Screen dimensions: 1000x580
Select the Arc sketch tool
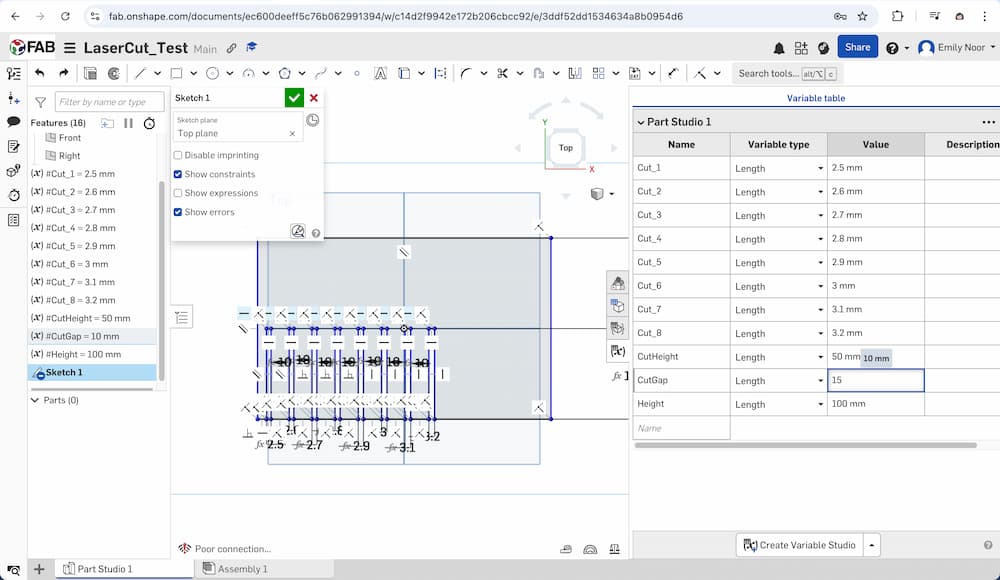[249, 73]
